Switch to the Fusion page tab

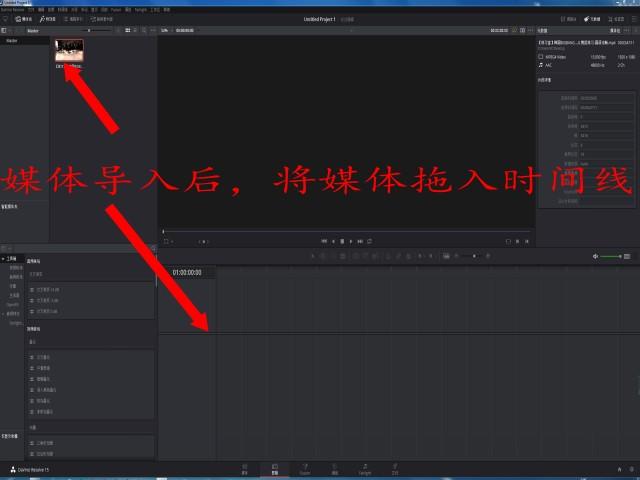(305, 469)
